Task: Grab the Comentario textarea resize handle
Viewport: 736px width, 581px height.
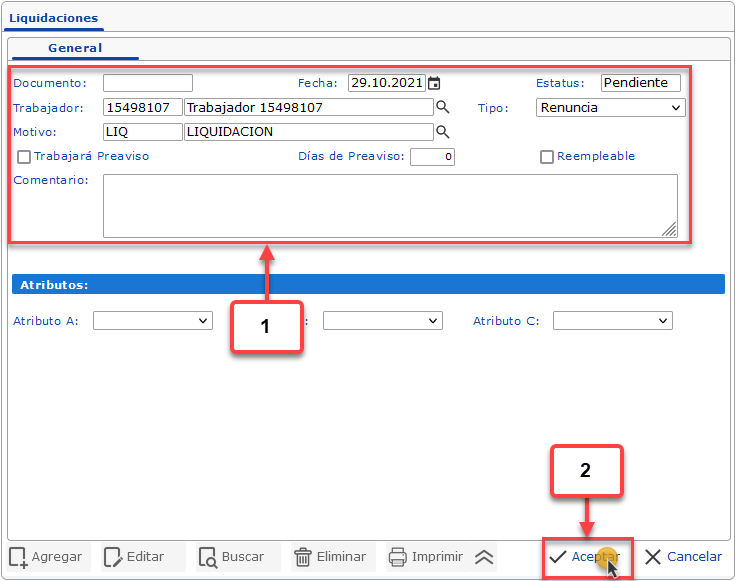Action: coord(670,229)
